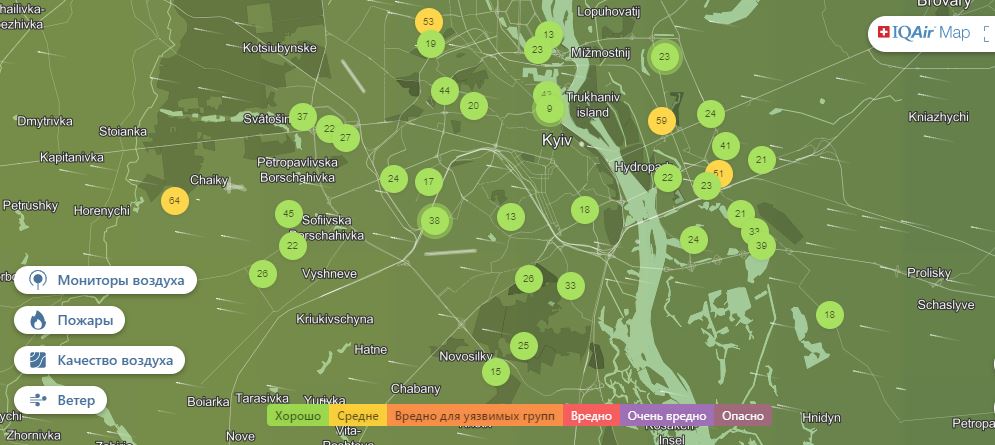Image resolution: width=995 pixels, height=445 pixels.
Task: Open the yellow station marker 59
Action: pyautogui.click(x=661, y=121)
